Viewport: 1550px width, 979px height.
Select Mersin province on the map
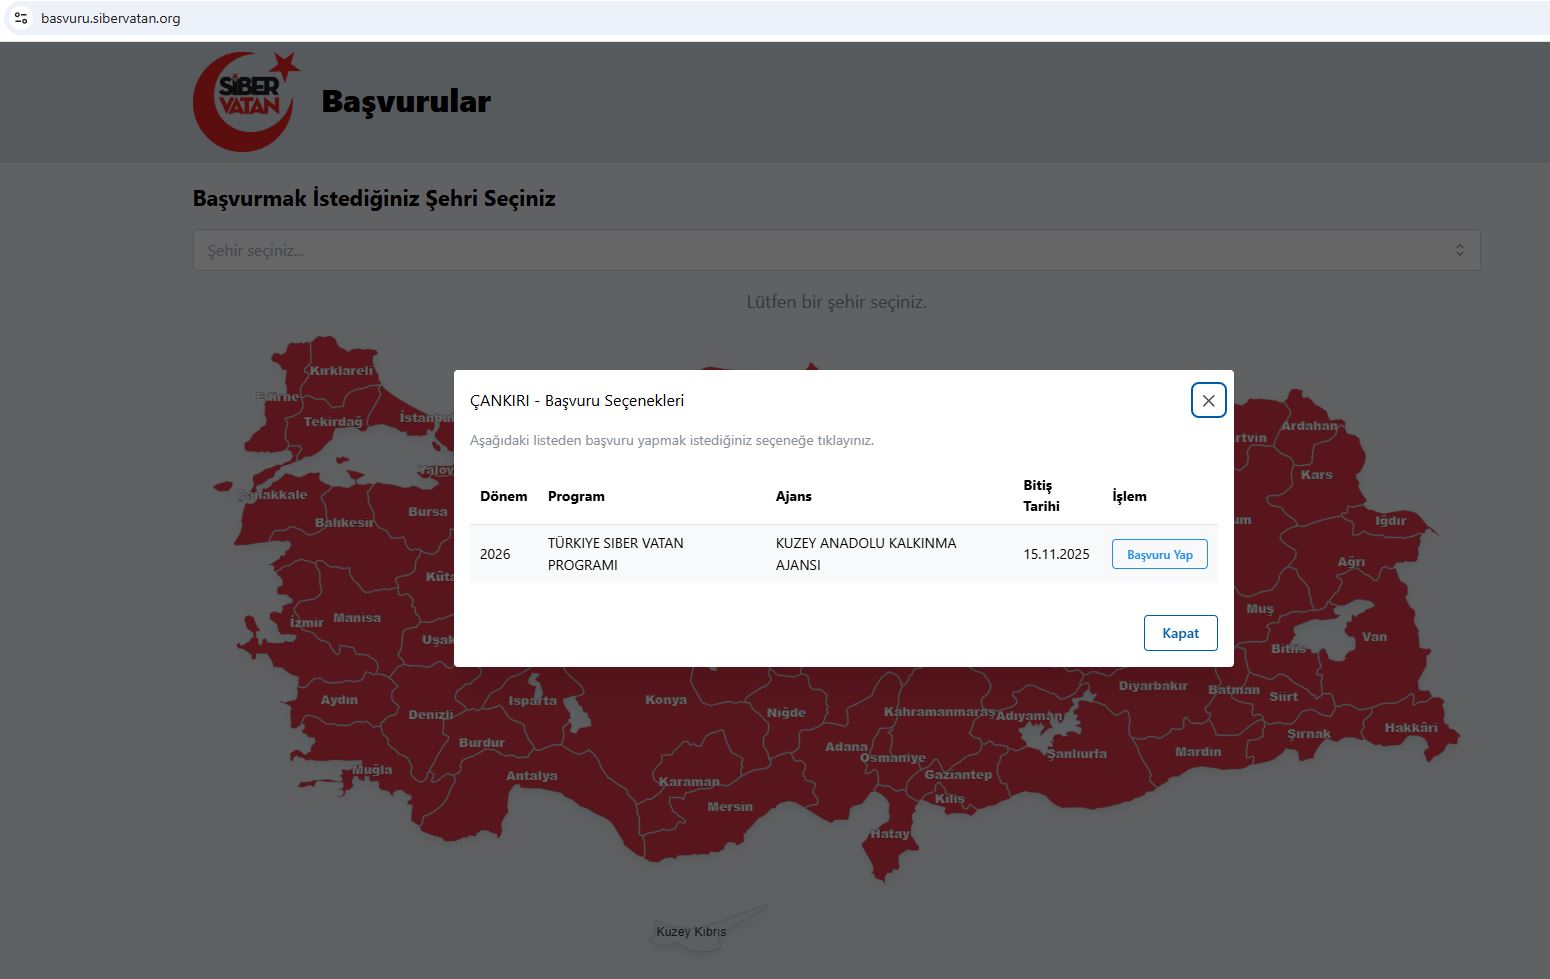pos(729,807)
